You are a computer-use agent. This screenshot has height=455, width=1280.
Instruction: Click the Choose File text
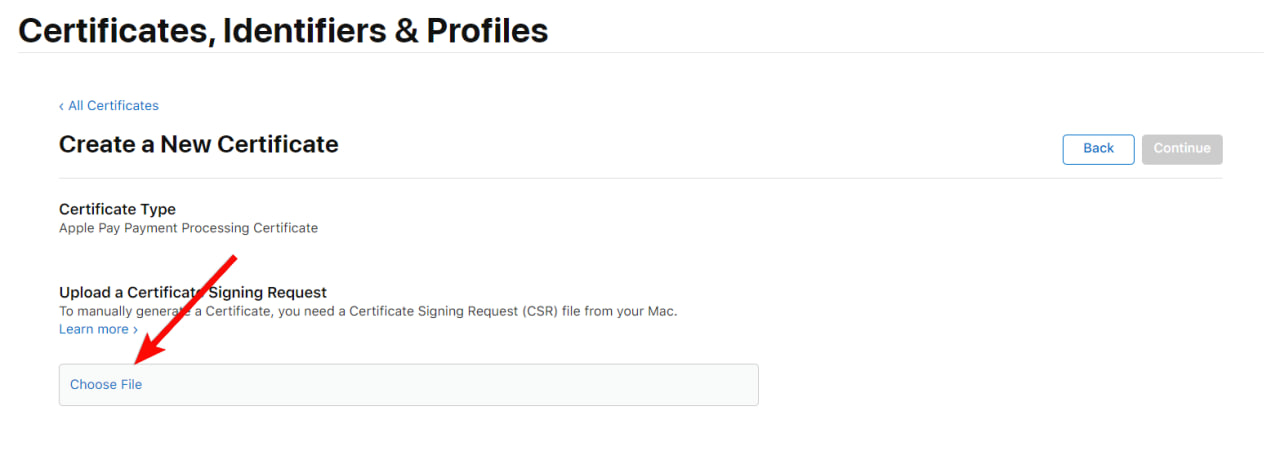(x=106, y=385)
